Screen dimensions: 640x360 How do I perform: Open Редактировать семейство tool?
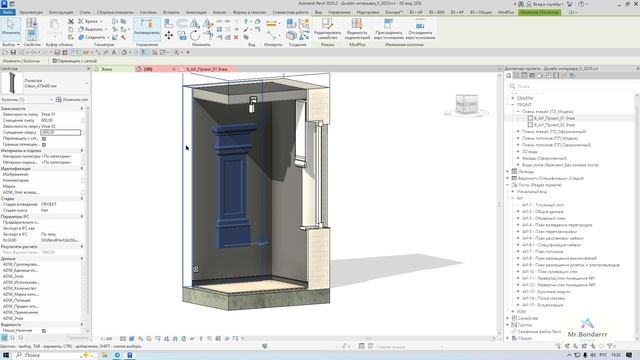coord(327,29)
